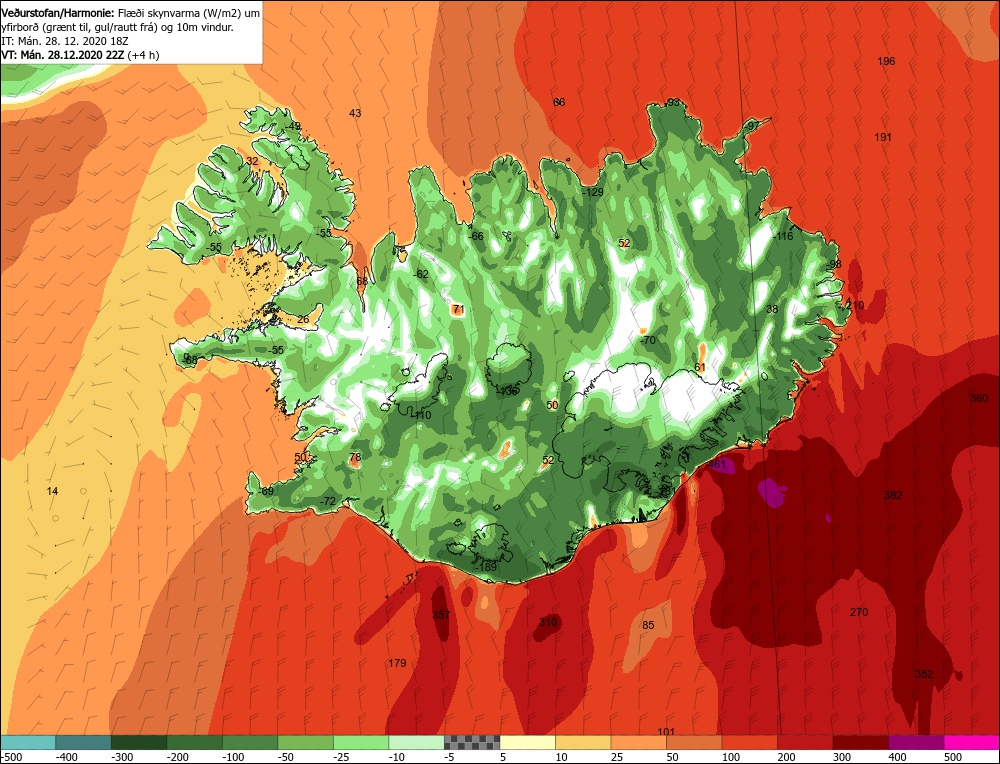Click the flux value 179 over the southern sea

click(397, 663)
